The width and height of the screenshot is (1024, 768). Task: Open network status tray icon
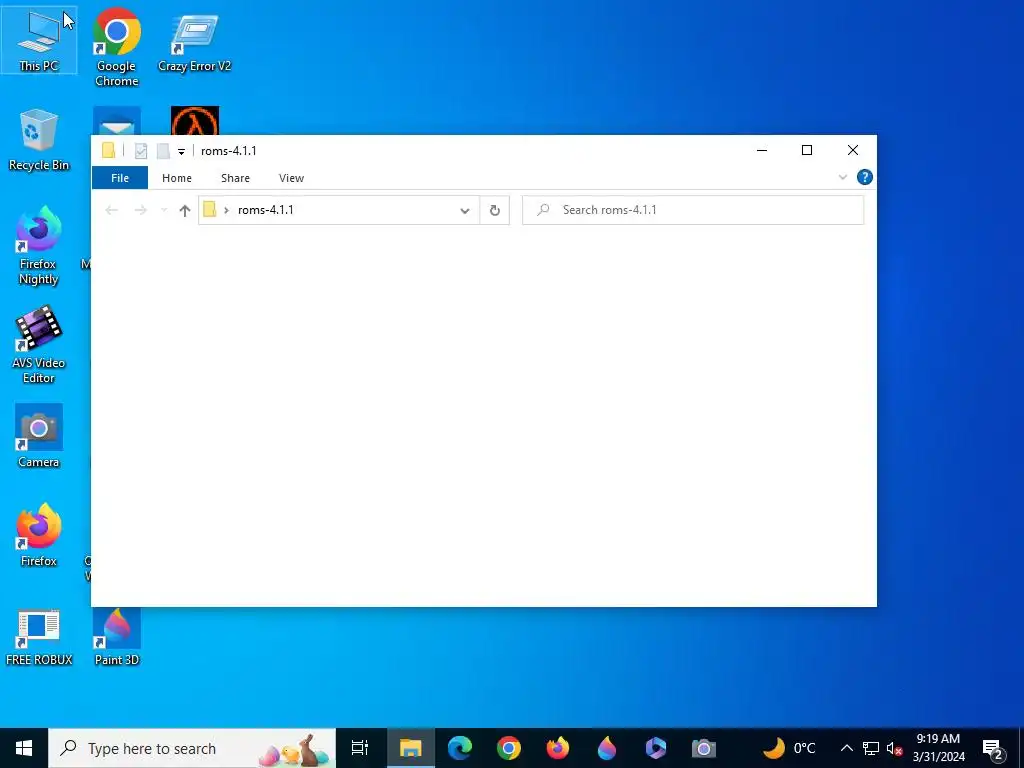click(x=871, y=748)
